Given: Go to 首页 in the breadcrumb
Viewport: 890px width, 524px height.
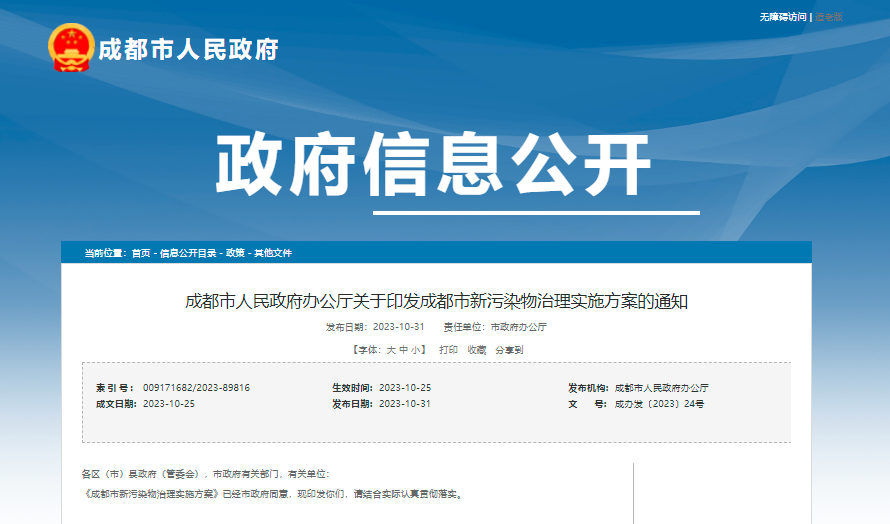Looking at the screenshot, I should coord(141,253).
